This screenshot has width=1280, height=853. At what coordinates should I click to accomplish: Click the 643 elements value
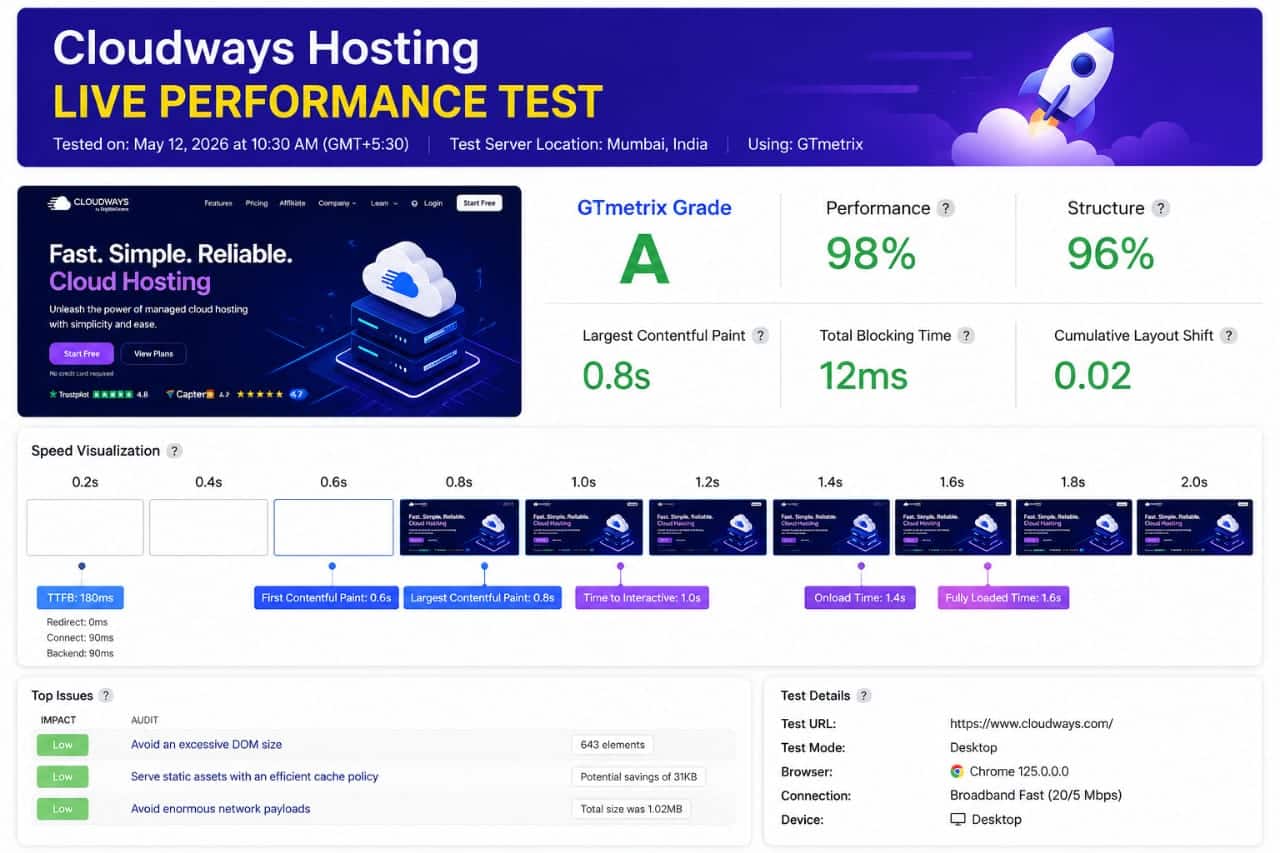612,744
